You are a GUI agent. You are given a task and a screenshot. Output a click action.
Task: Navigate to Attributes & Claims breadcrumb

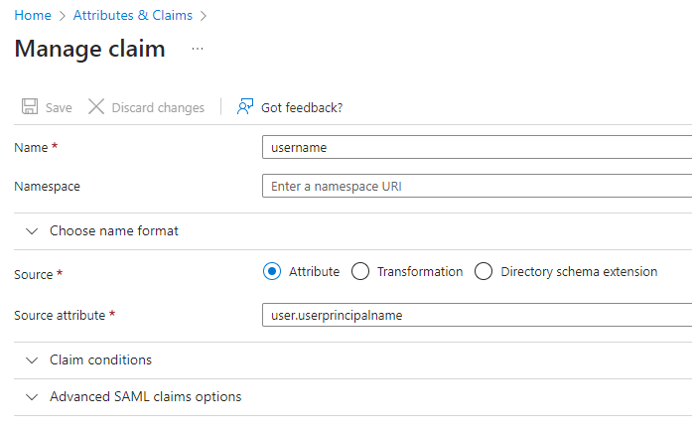click(134, 16)
